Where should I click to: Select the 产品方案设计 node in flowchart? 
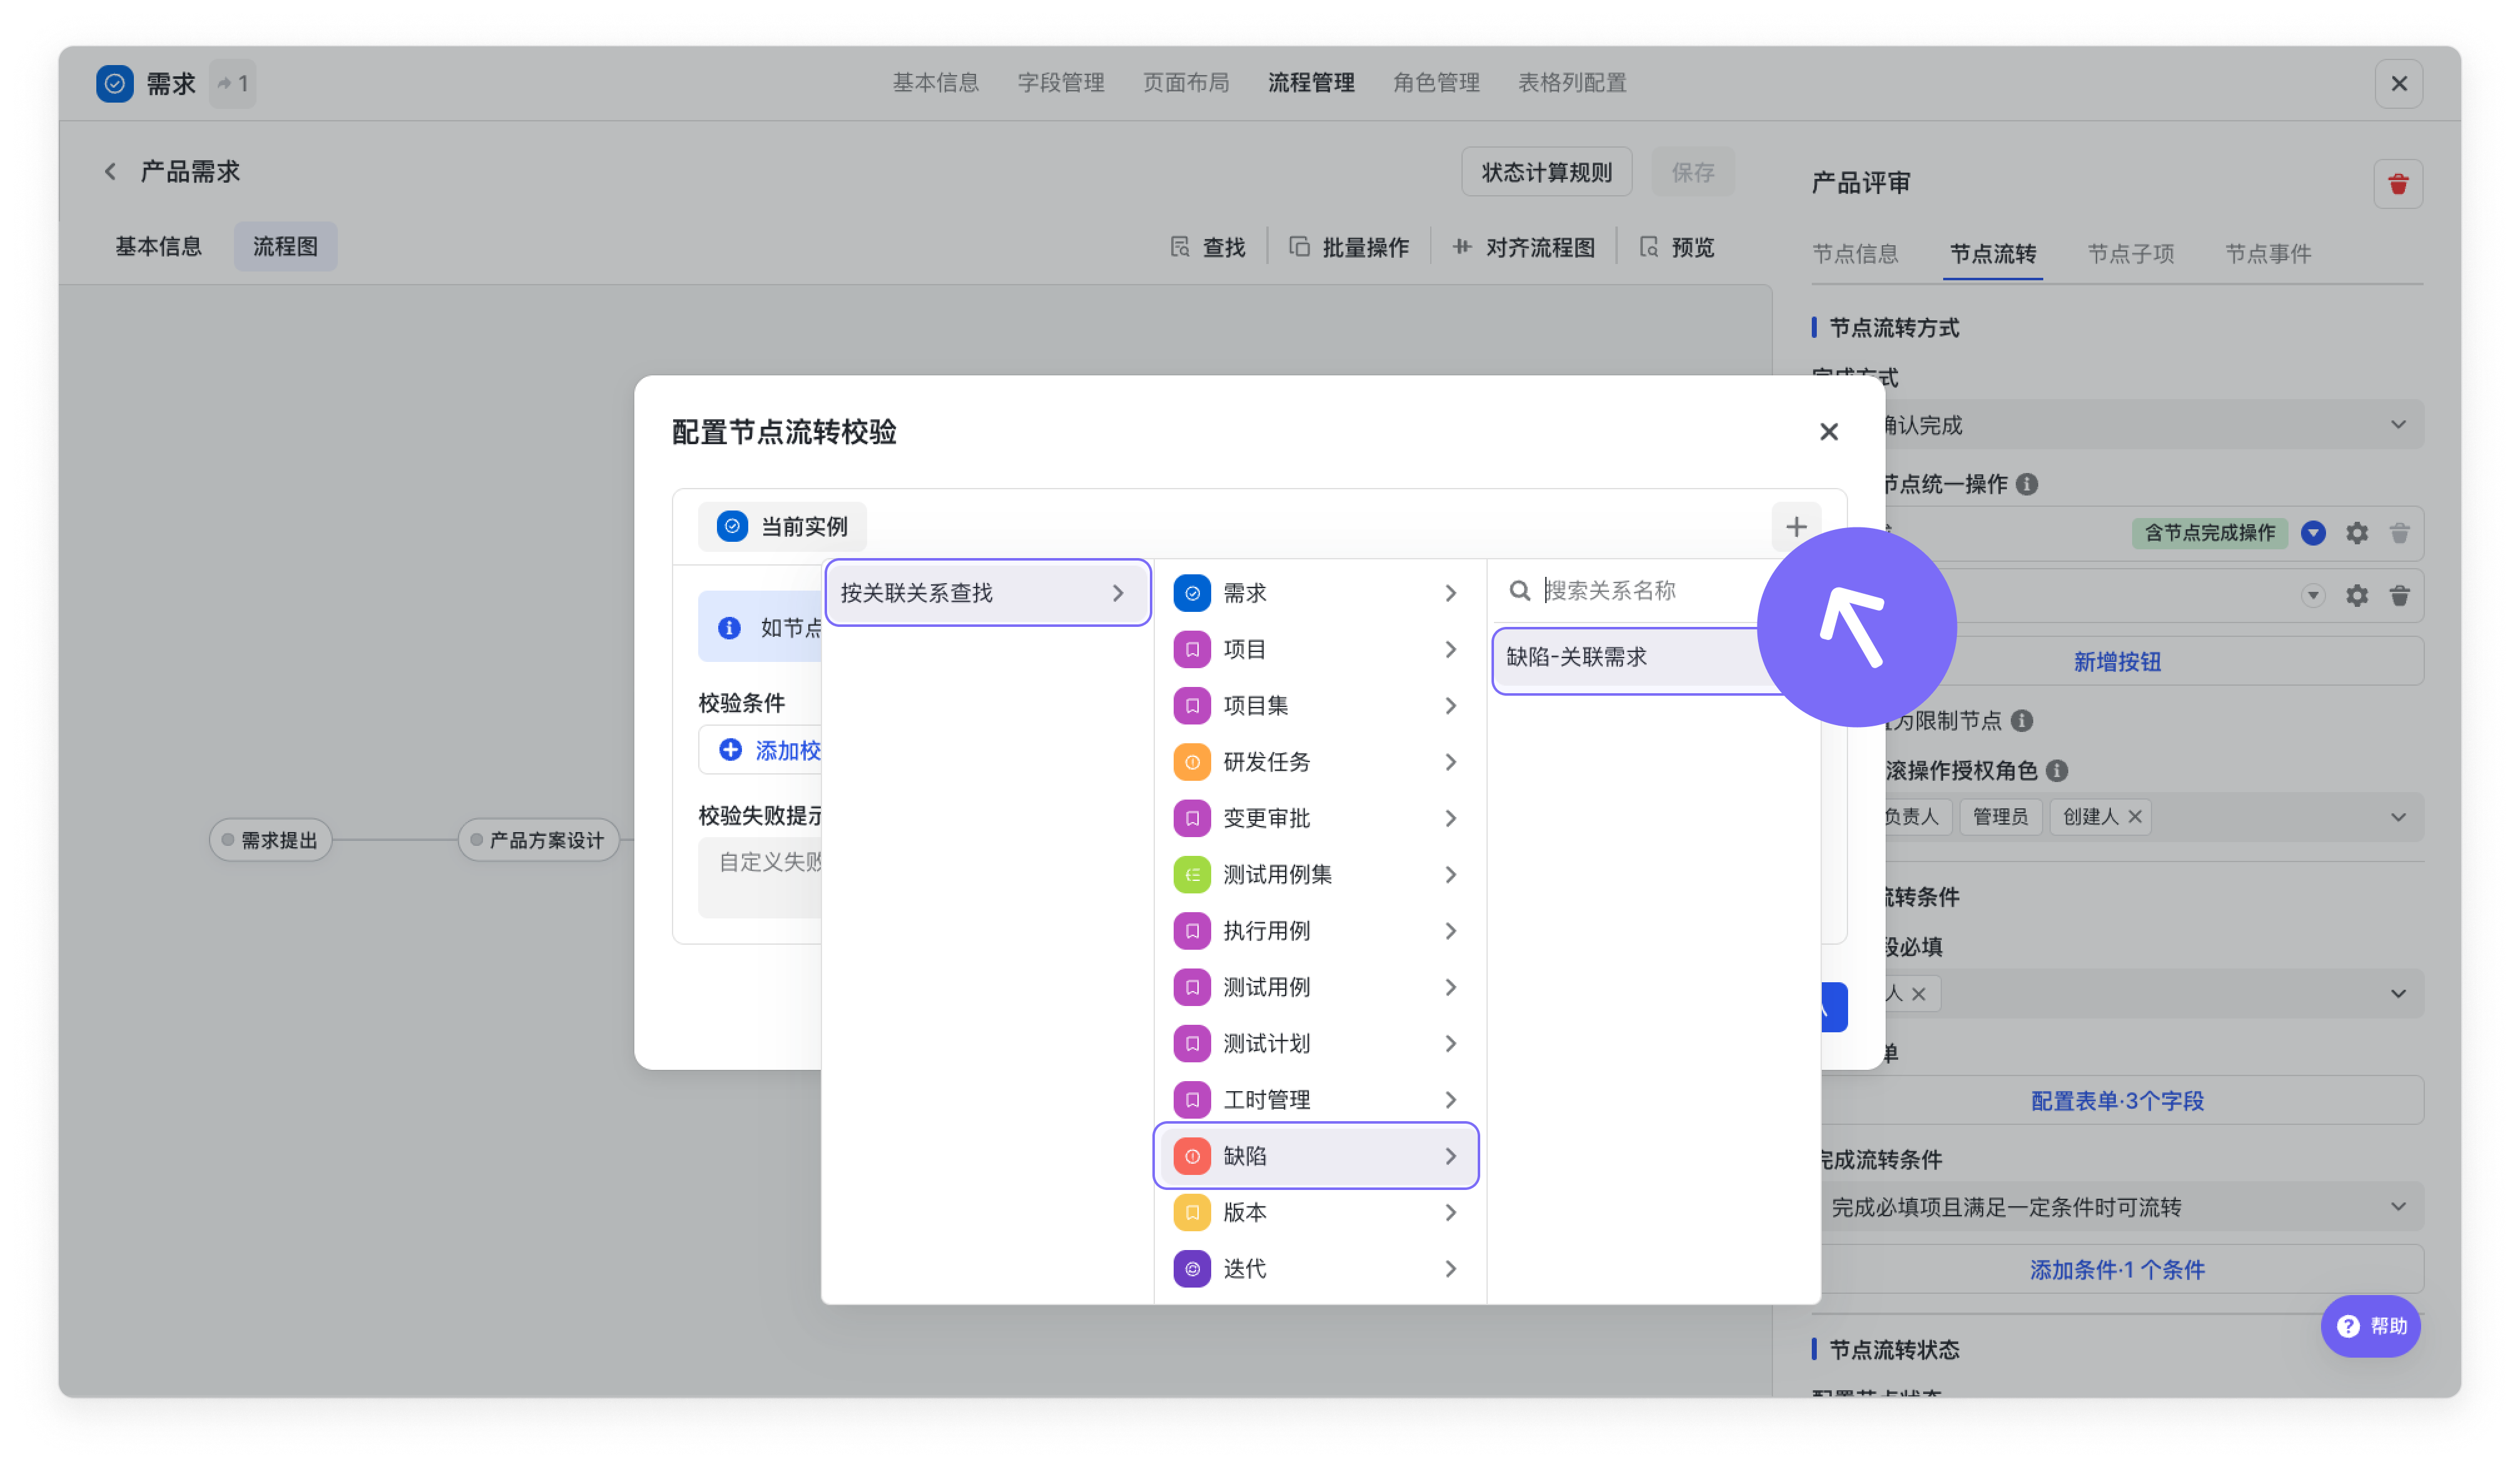pyautogui.click(x=538, y=840)
